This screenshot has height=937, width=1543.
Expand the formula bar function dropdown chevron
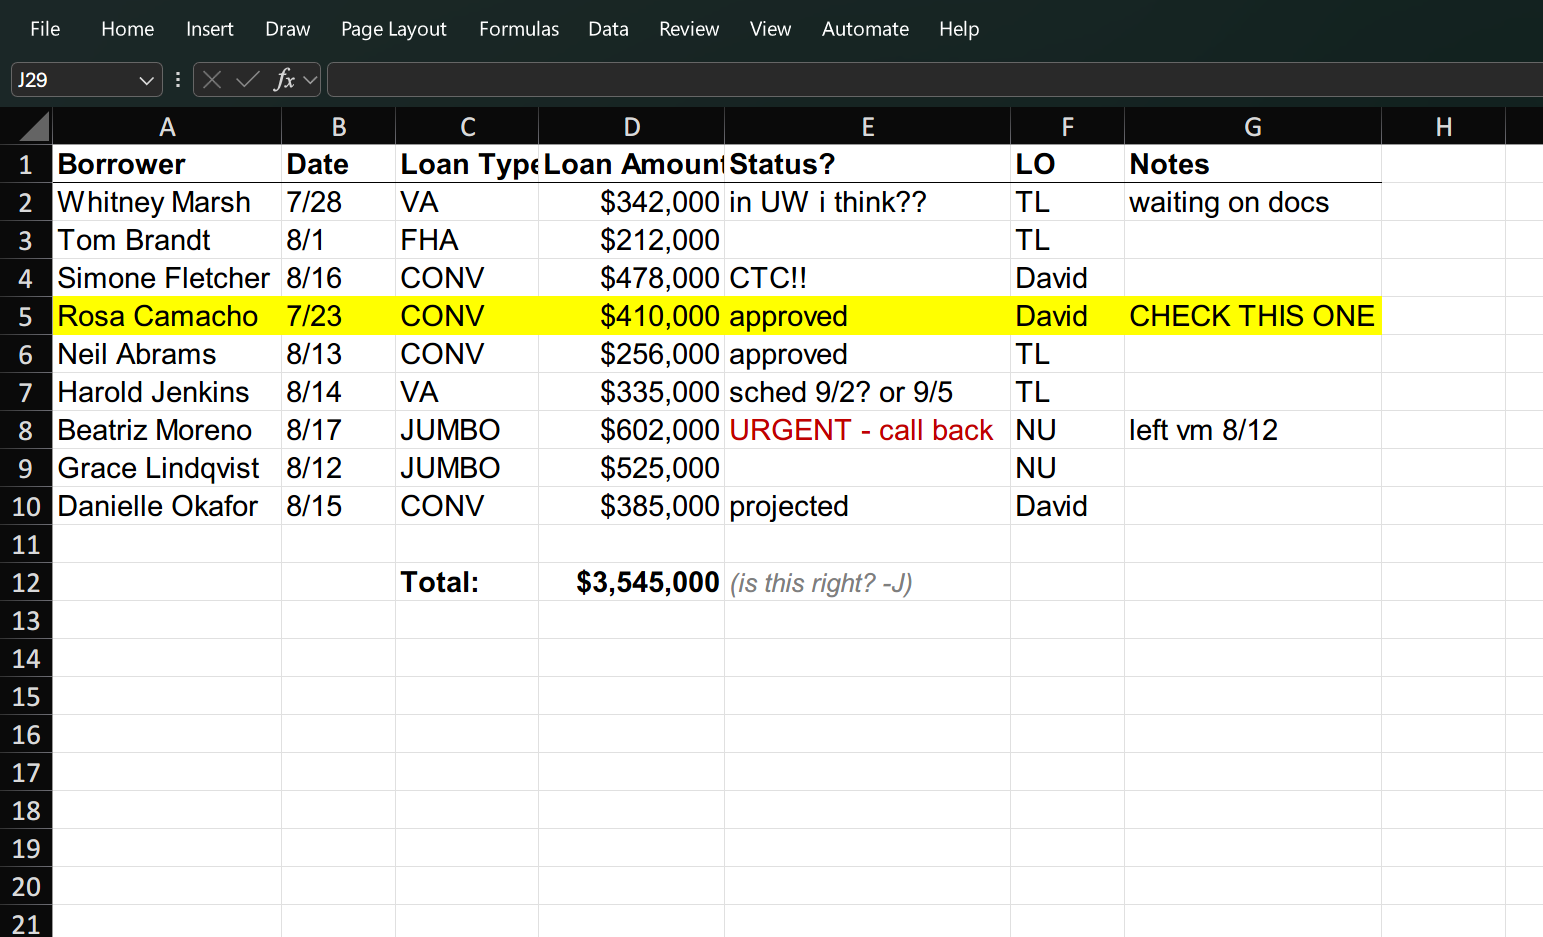[x=310, y=79]
